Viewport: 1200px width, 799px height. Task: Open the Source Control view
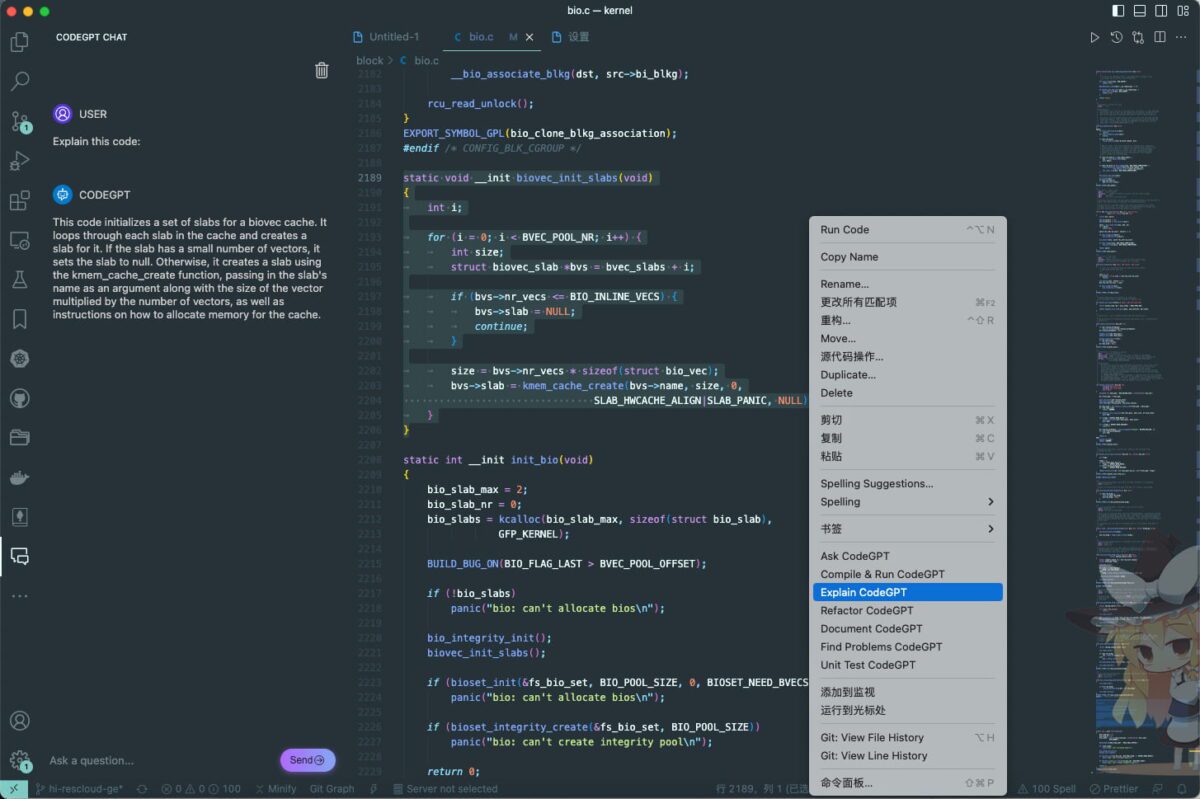click(x=19, y=122)
